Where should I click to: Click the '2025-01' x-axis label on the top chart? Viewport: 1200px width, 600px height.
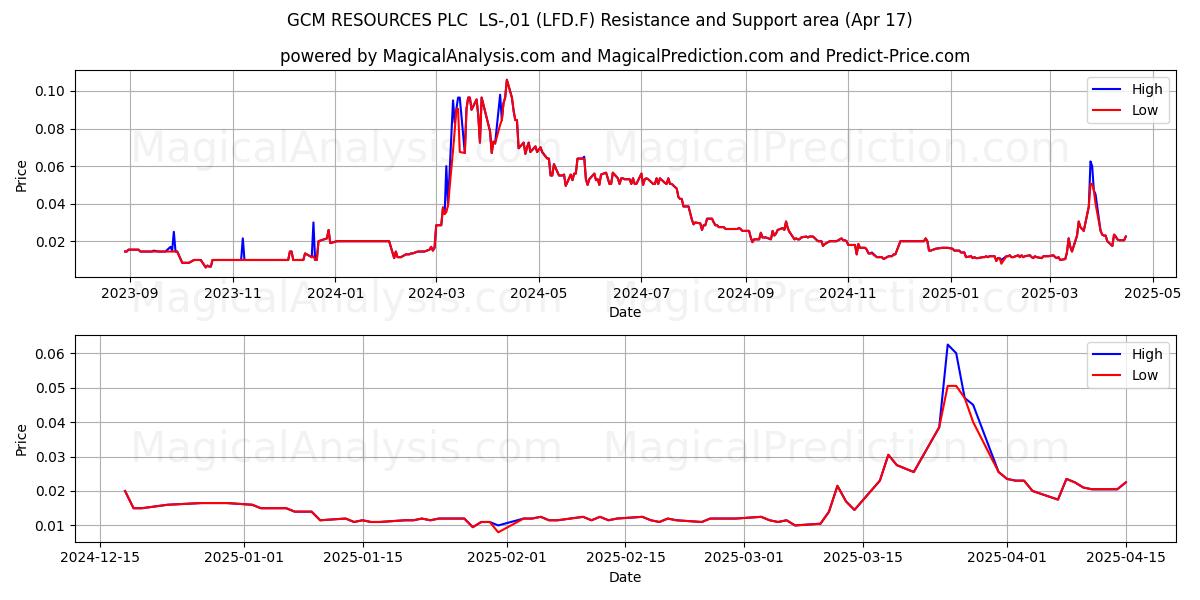(x=951, y=294)
